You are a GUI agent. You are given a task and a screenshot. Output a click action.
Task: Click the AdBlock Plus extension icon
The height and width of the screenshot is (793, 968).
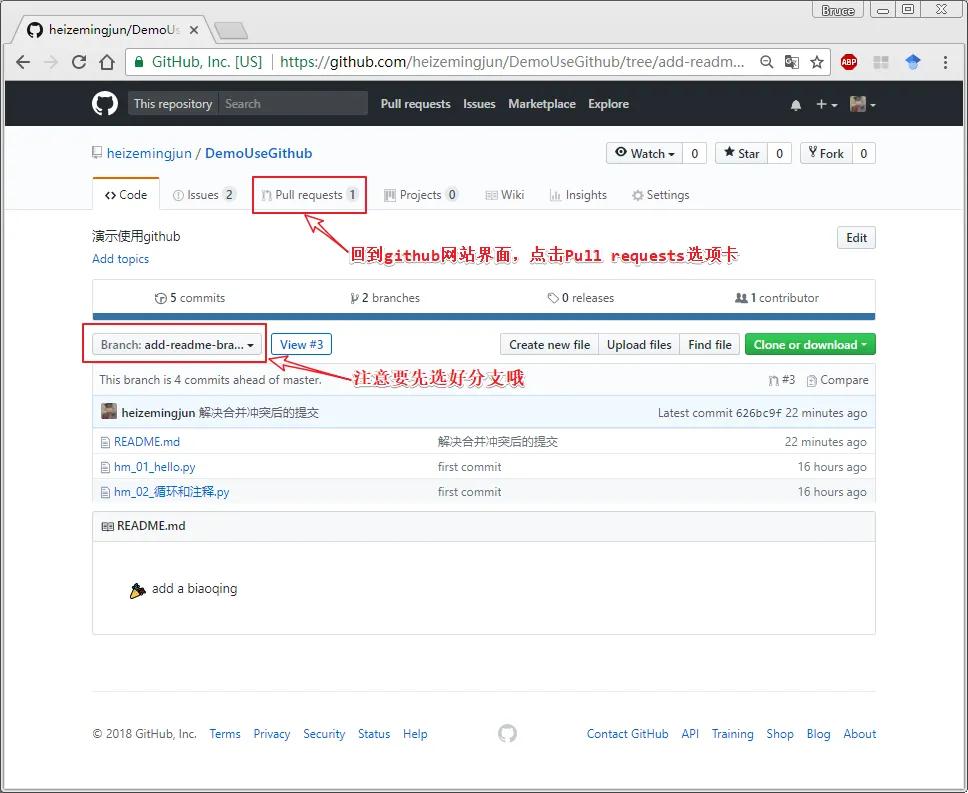click(x=849, y=62)
